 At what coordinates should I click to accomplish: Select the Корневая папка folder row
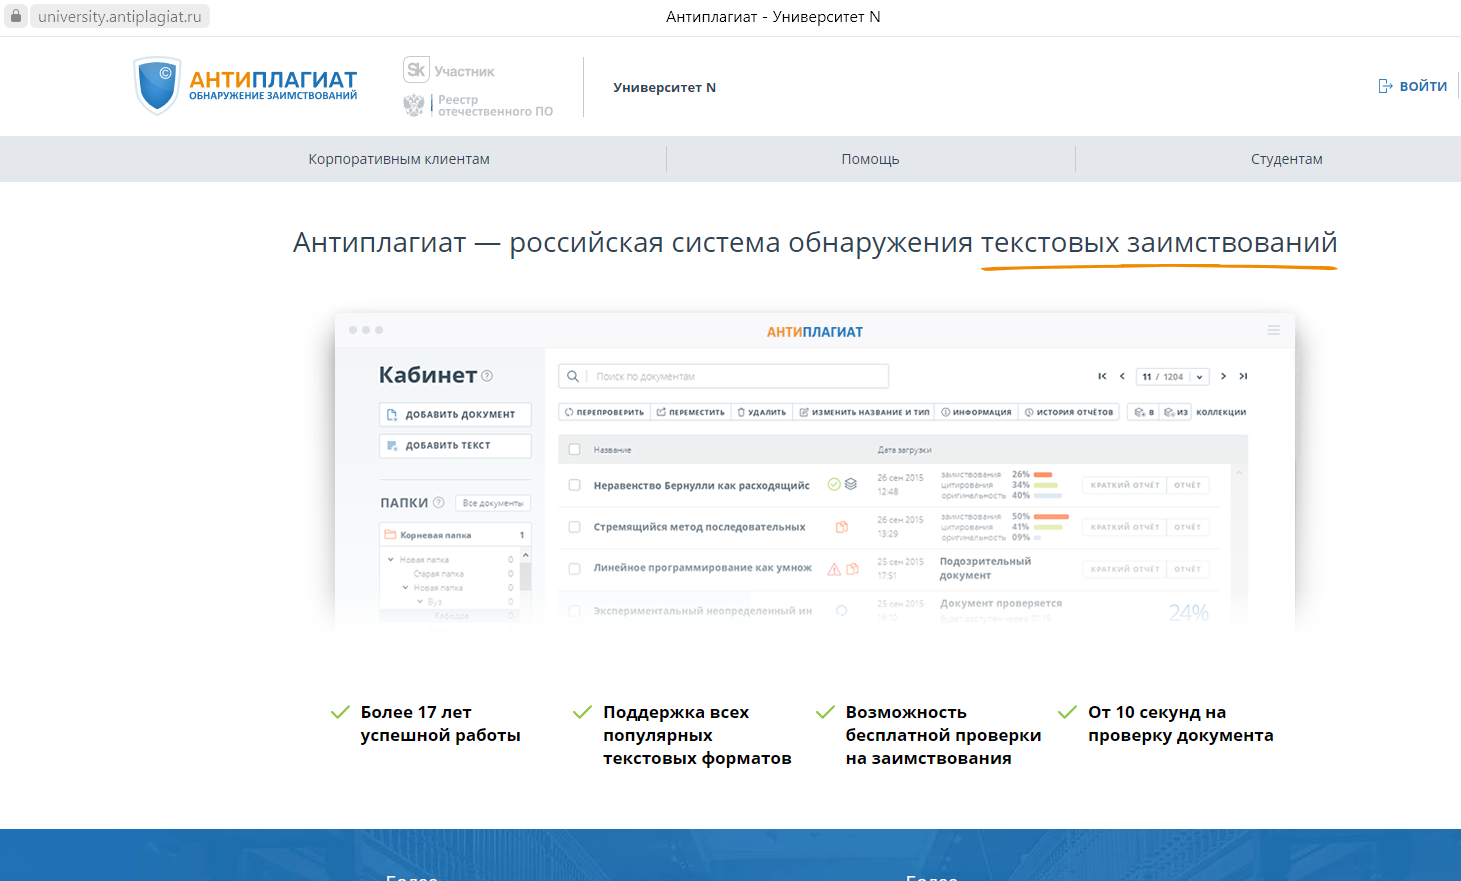(455, 535)
